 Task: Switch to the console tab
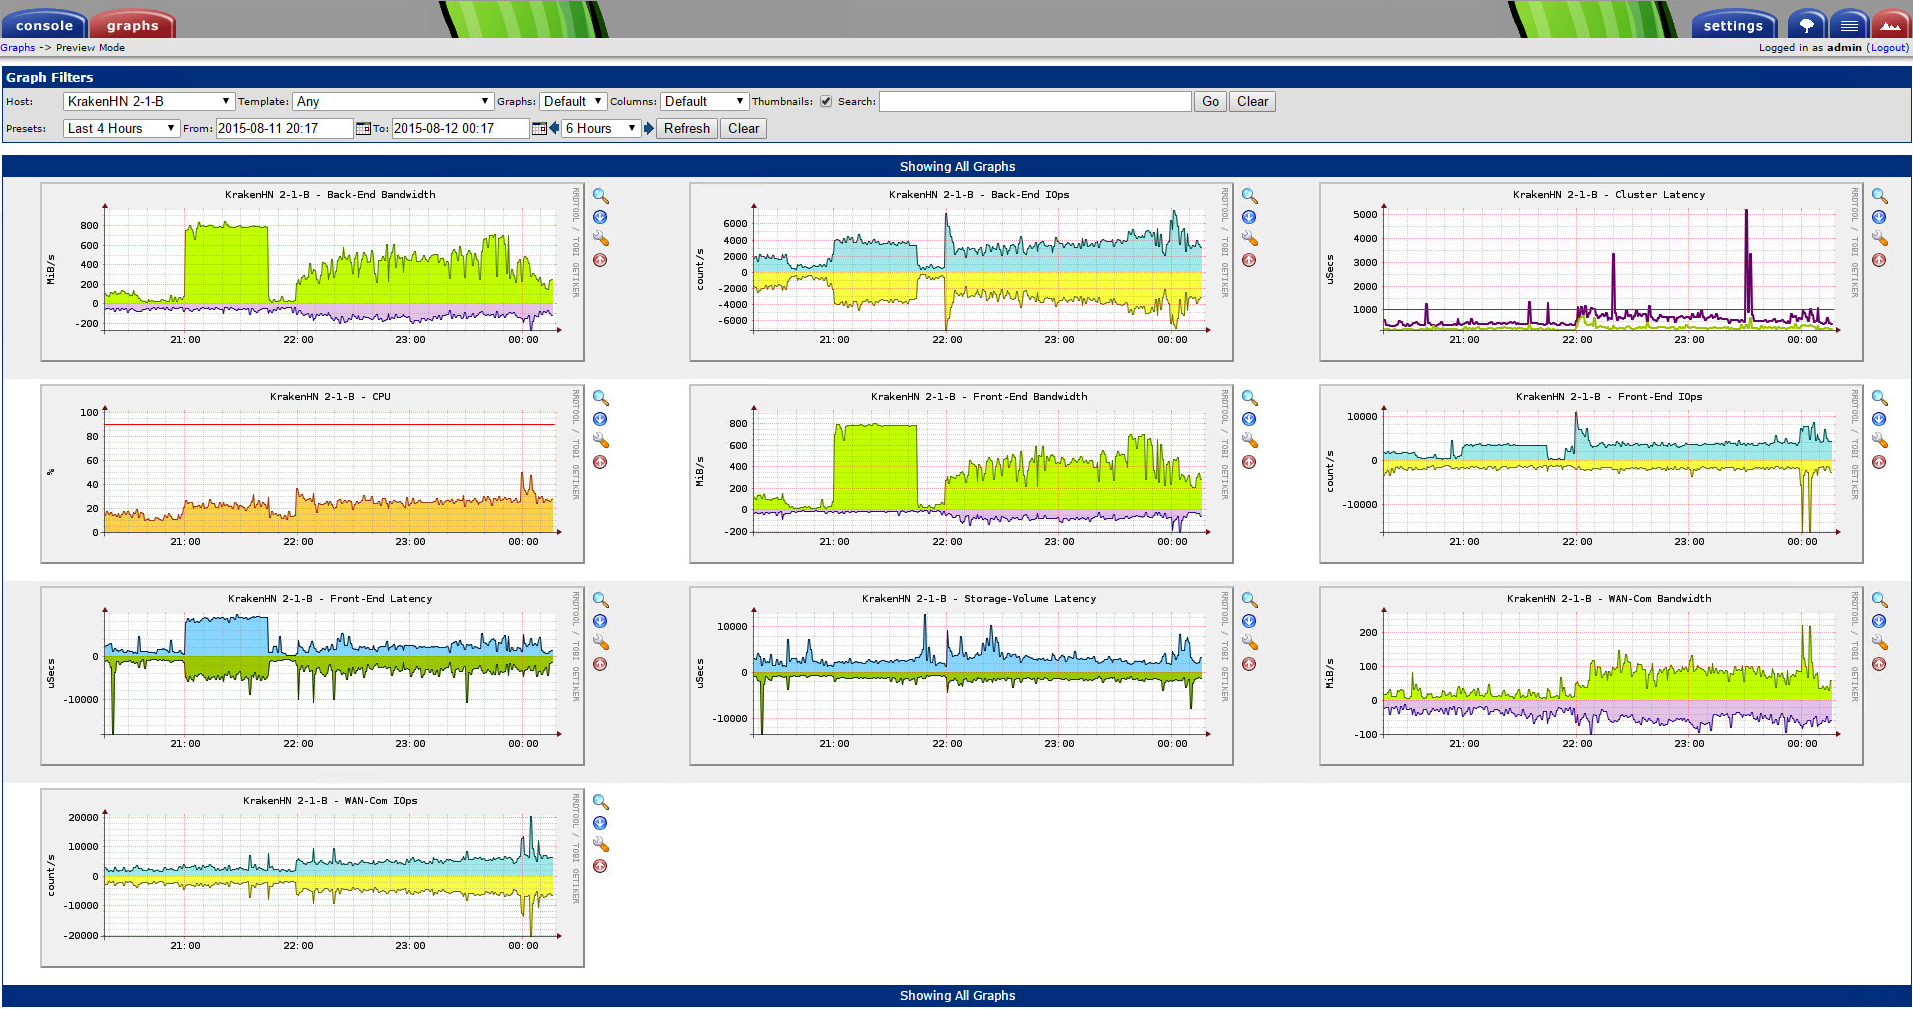(x=44, y=25)
